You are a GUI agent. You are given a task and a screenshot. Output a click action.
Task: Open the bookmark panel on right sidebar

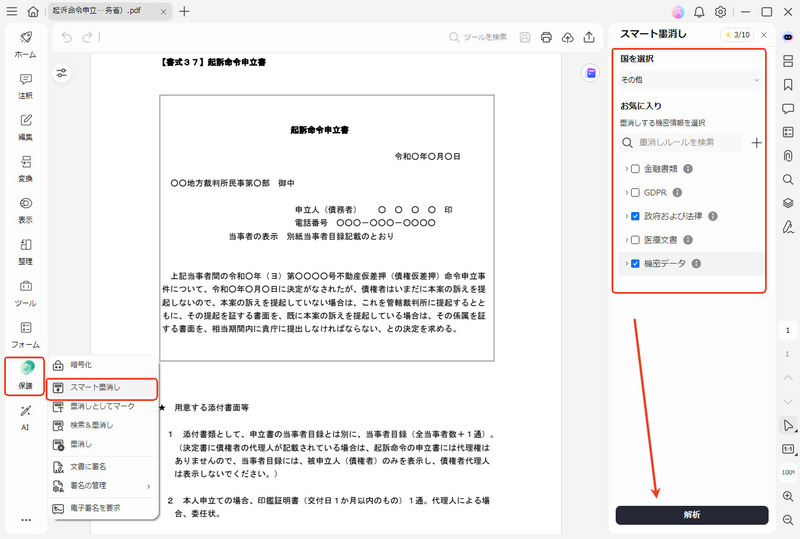[788, 85]
